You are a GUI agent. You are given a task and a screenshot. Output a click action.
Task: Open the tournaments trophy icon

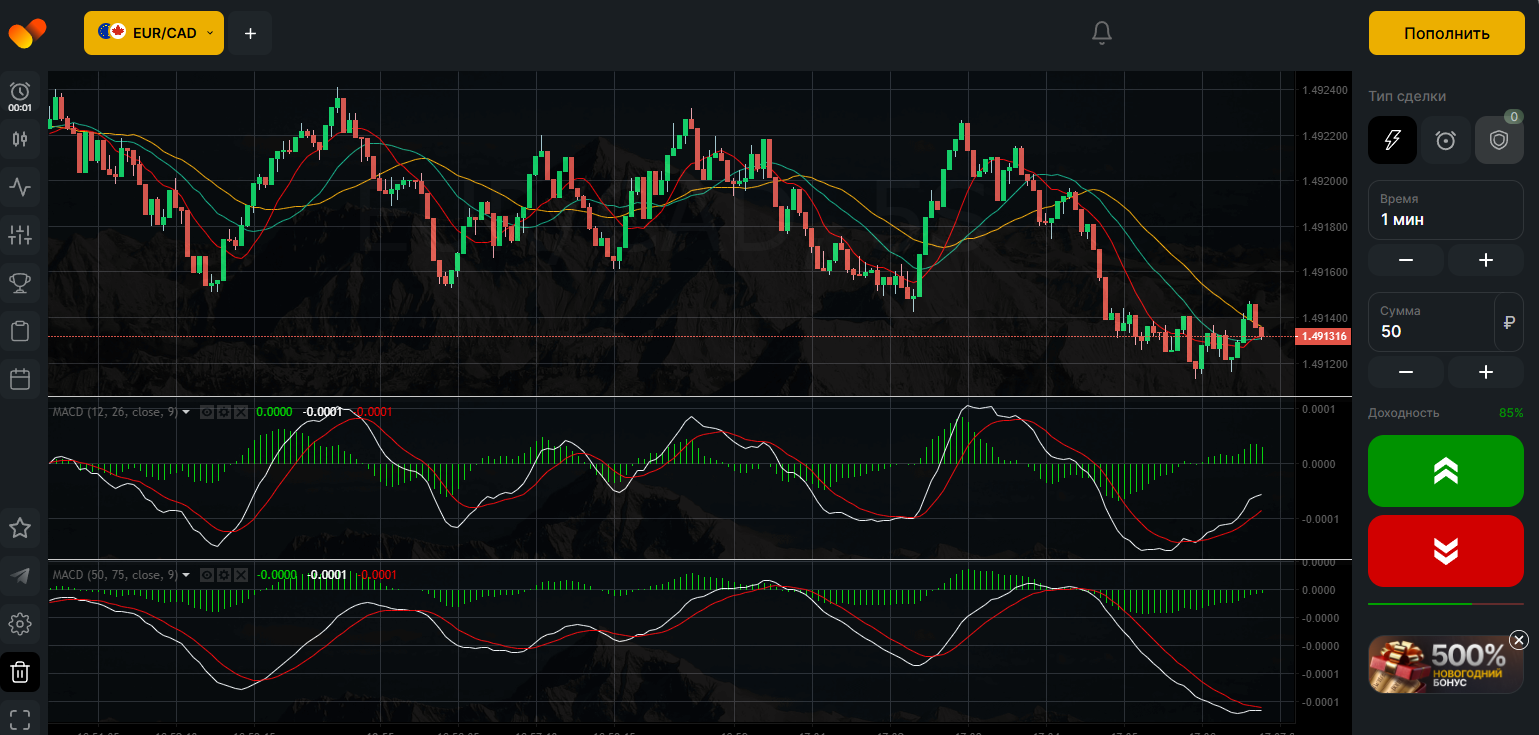click(20, 283)
